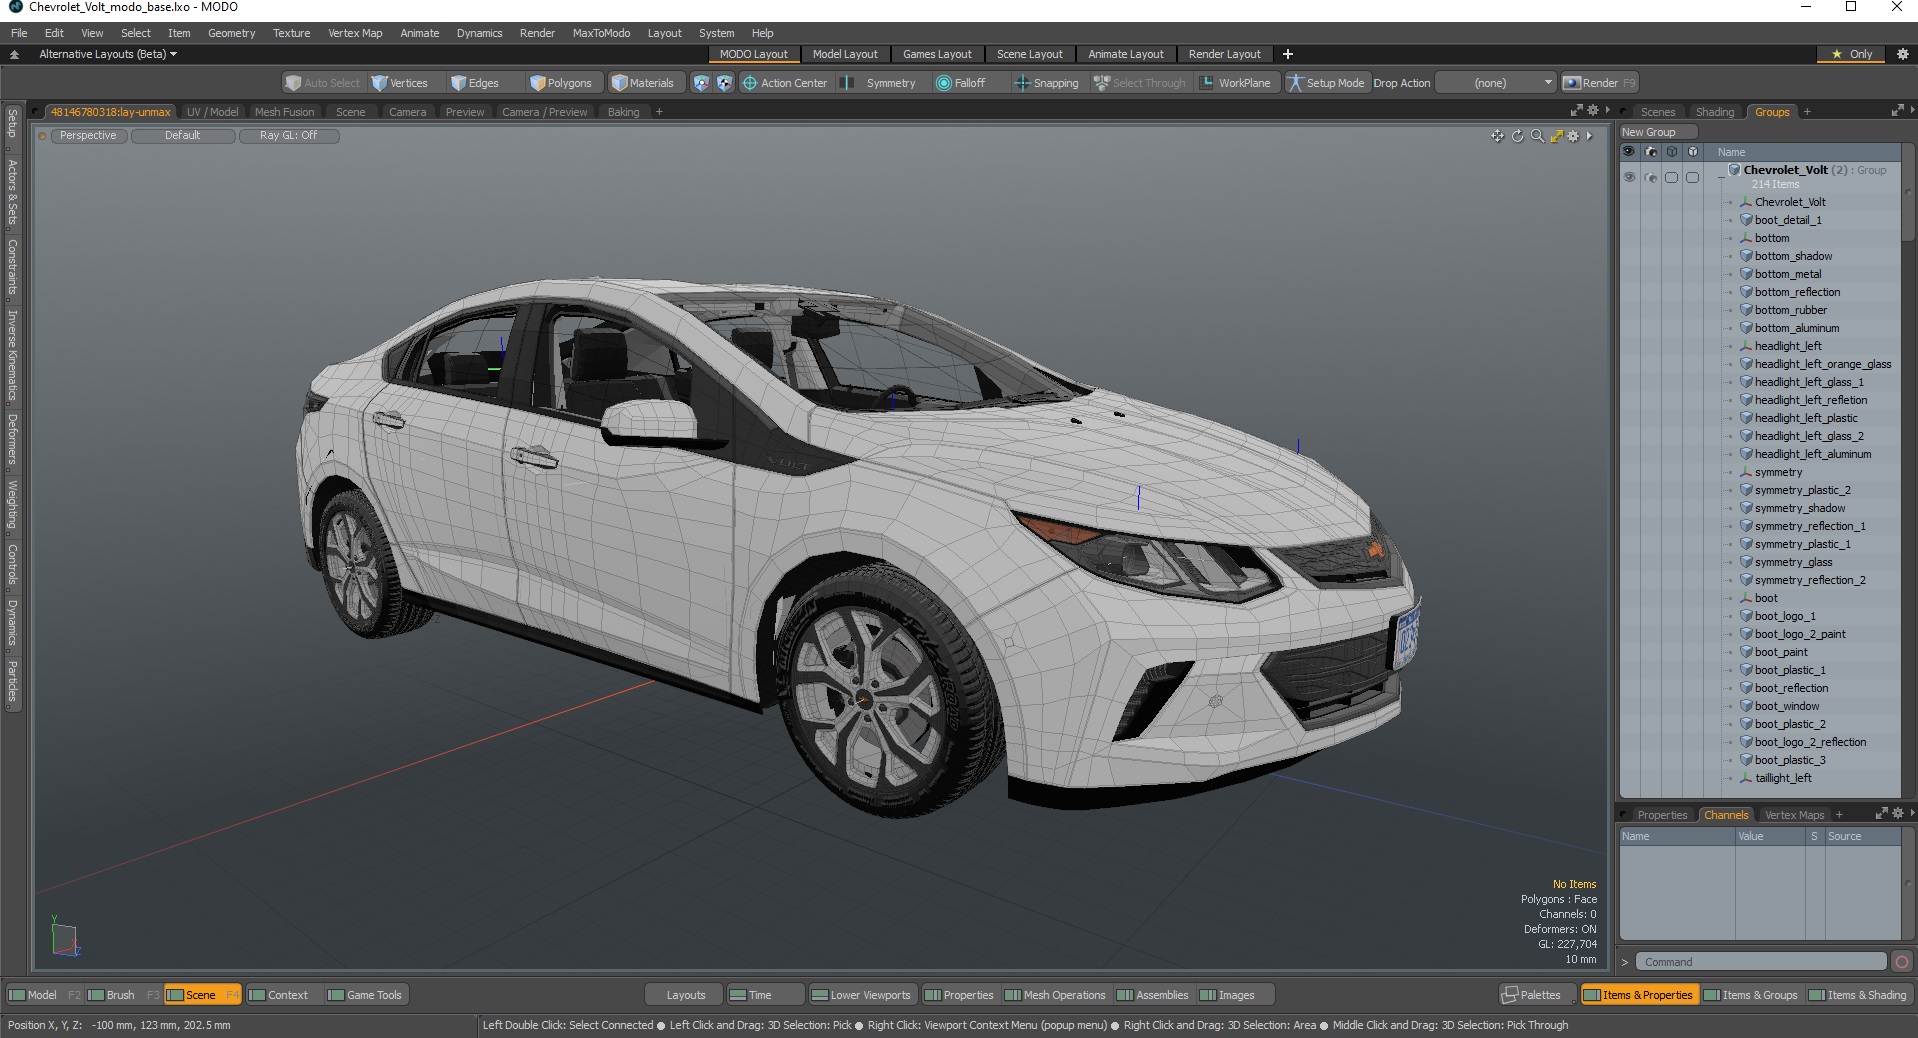Toggle render camera of Chevrolet_Volt group
This screenshot has width=1918, height=1038.
(1651, 177)
